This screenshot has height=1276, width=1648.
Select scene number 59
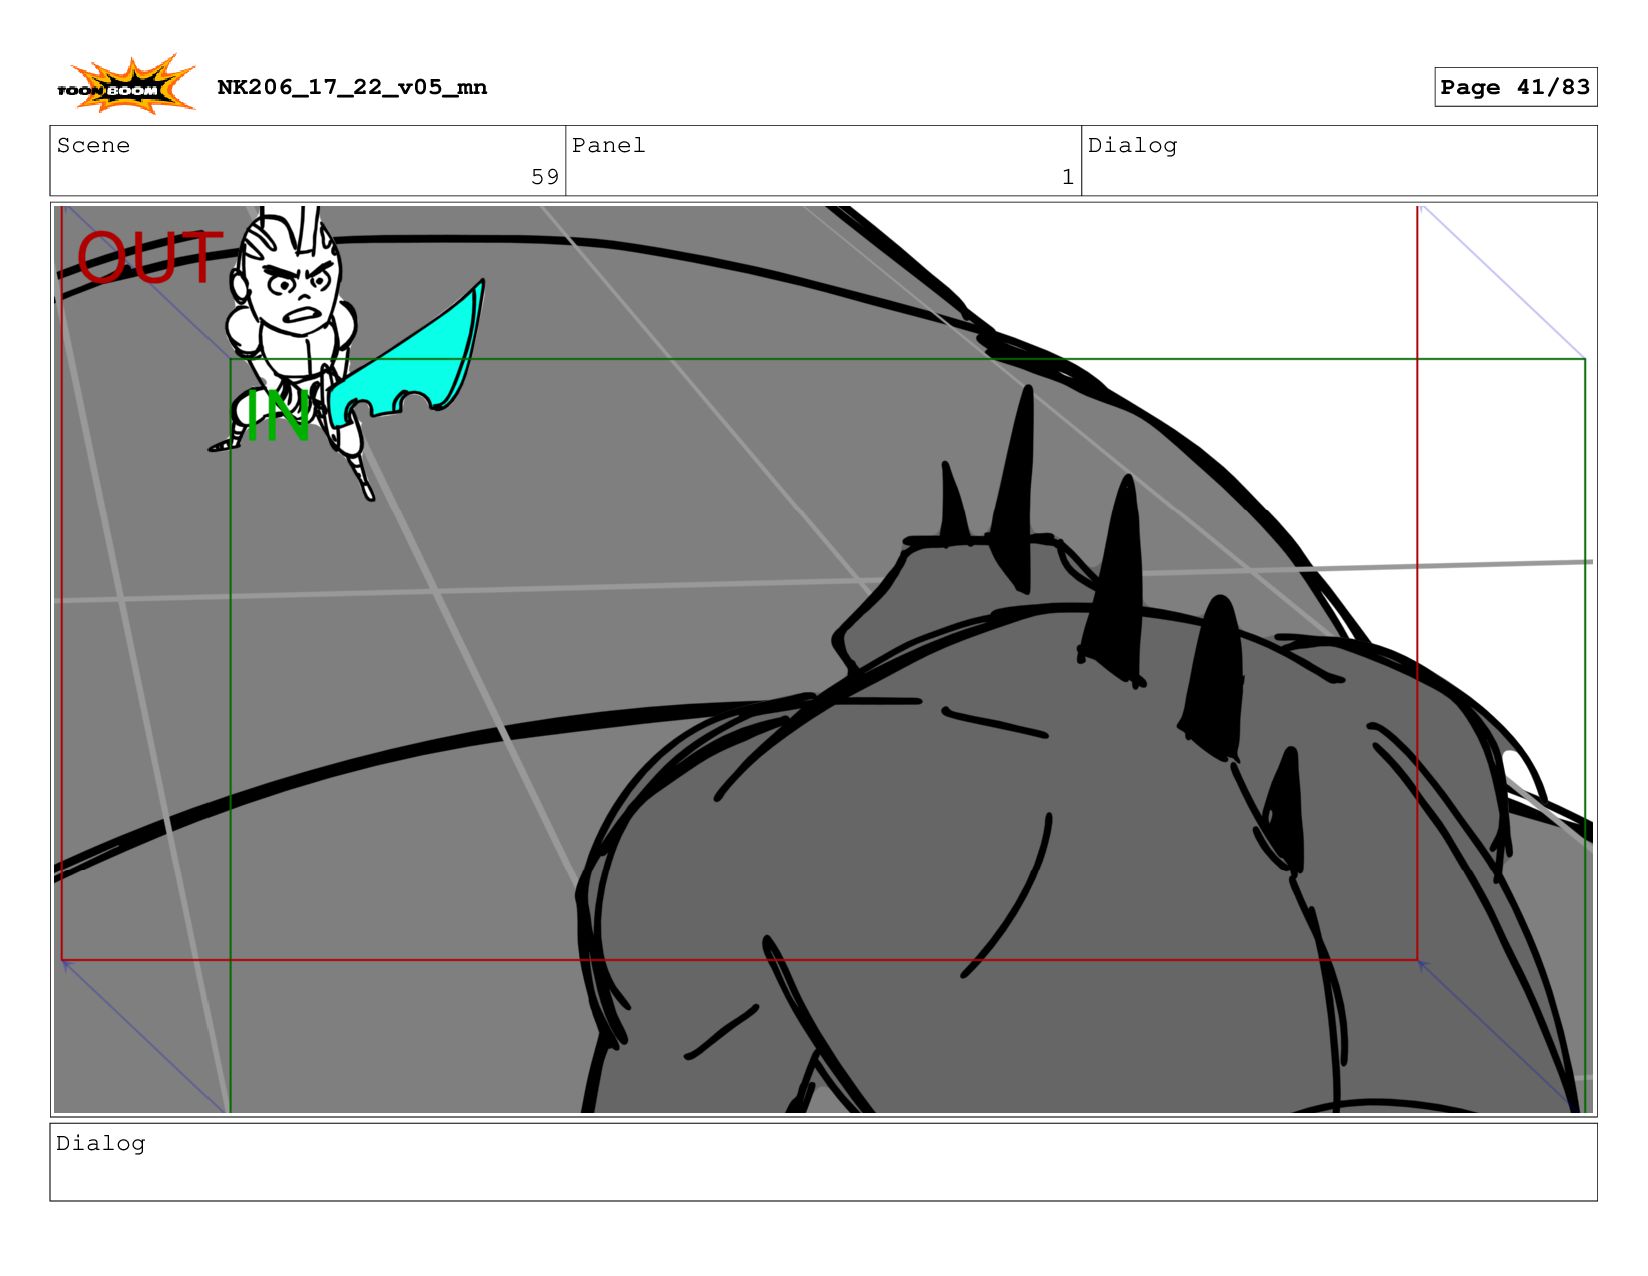[x=545, y=177]
